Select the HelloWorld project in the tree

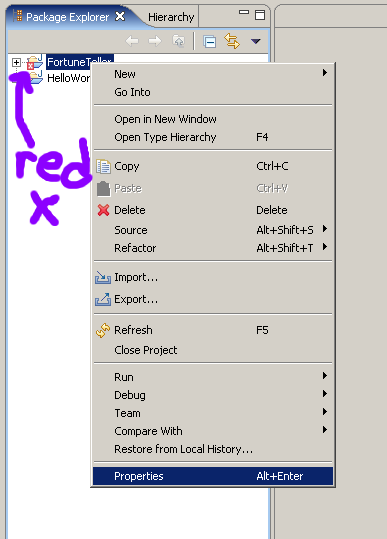point(68,78)
